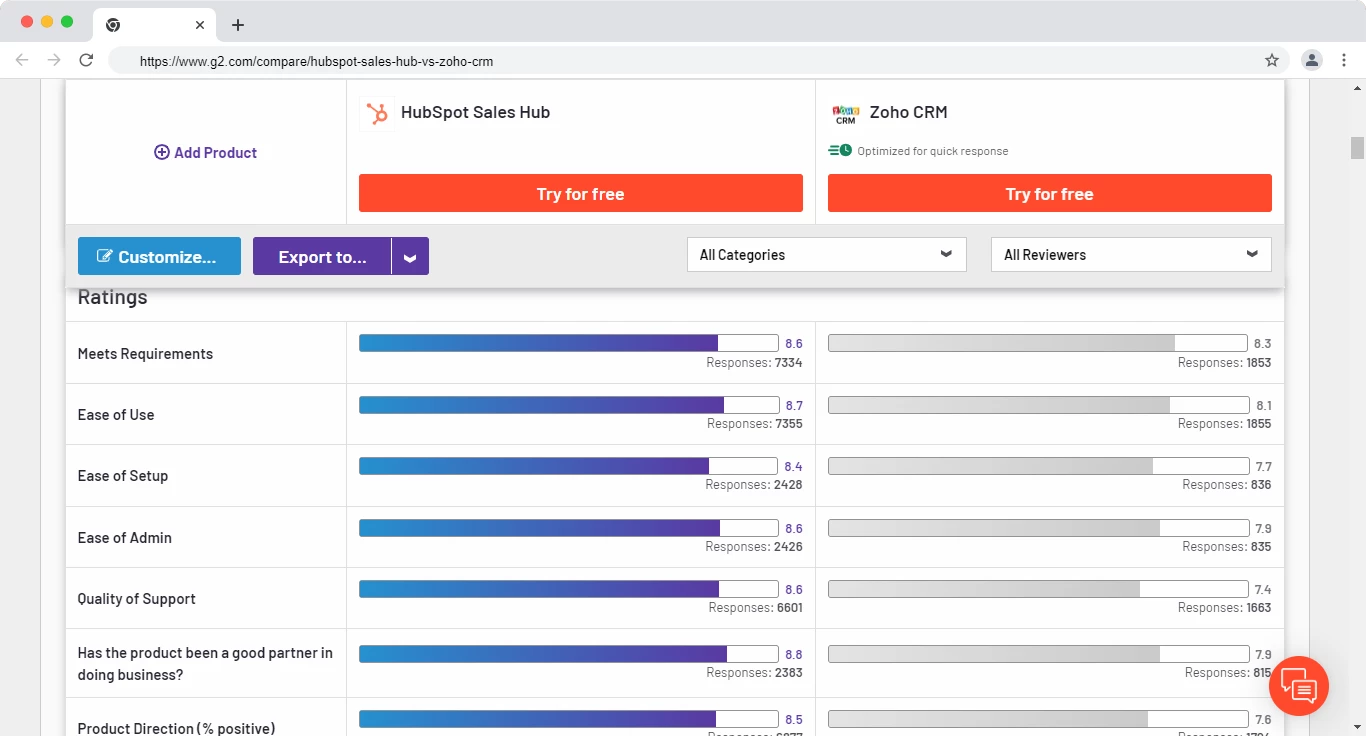Click the good partner in doing business label
Screen dimensions: 1366x736
point(205,664)
